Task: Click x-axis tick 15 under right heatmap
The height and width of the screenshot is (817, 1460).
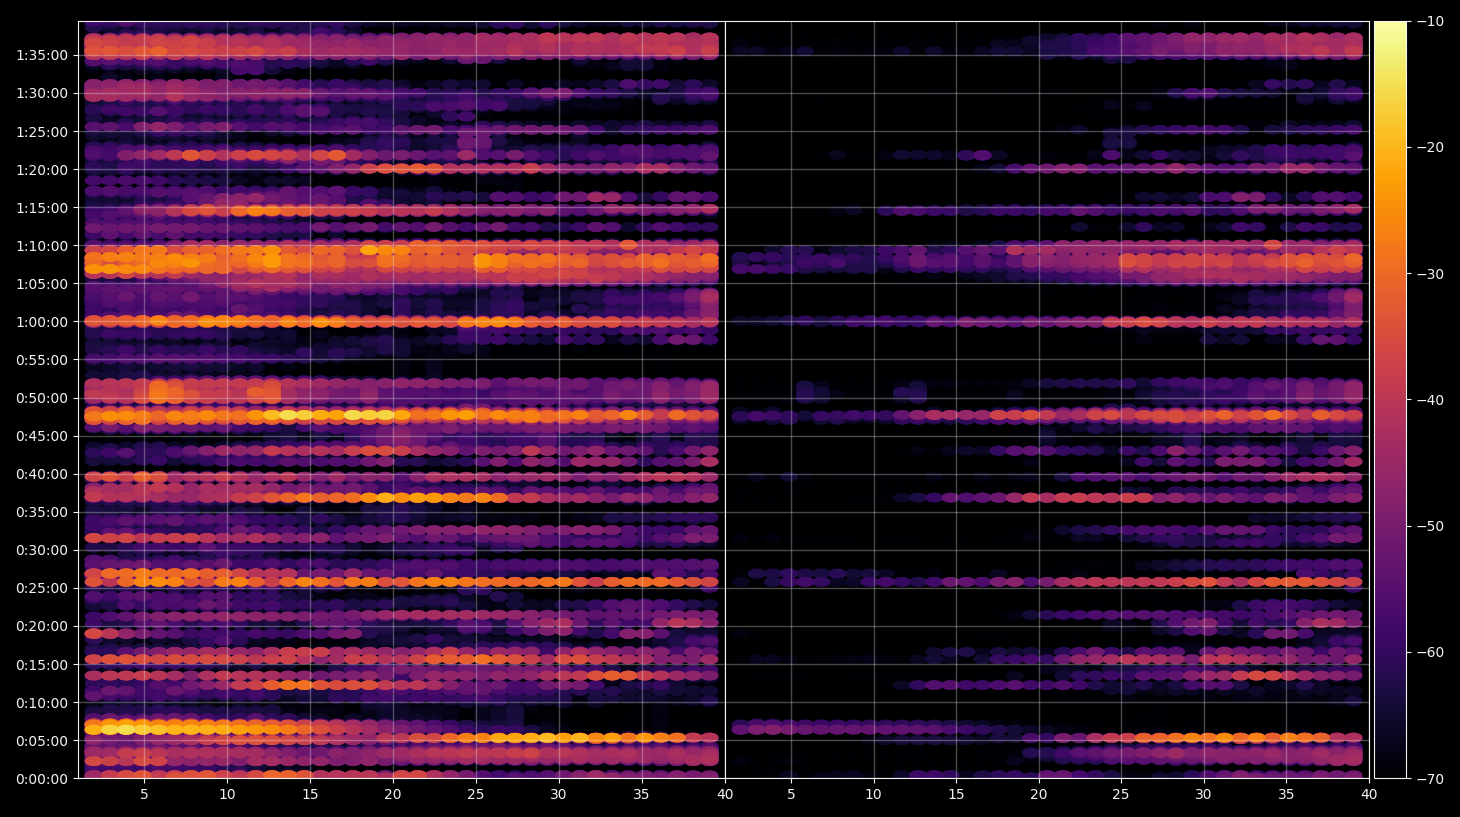Action: tap(956, 795)
